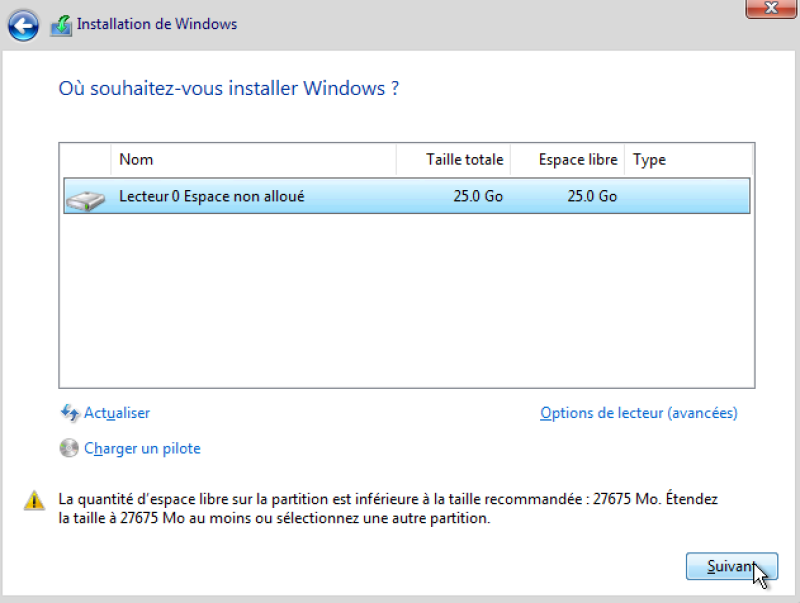Open the Charger un pilote link
Screen dimensions: 800x603
point(142,448)
